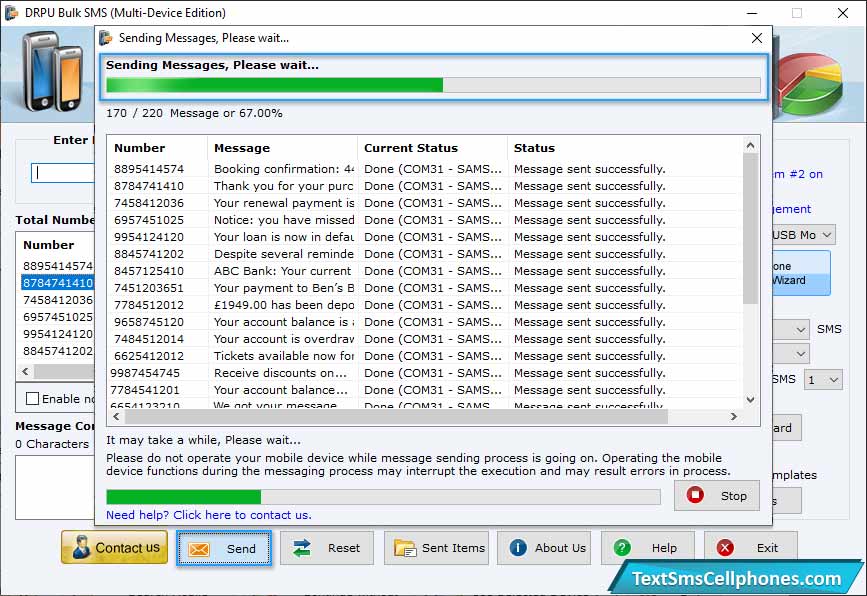Select the 'Tickets available now for' message

coord(284,356)
